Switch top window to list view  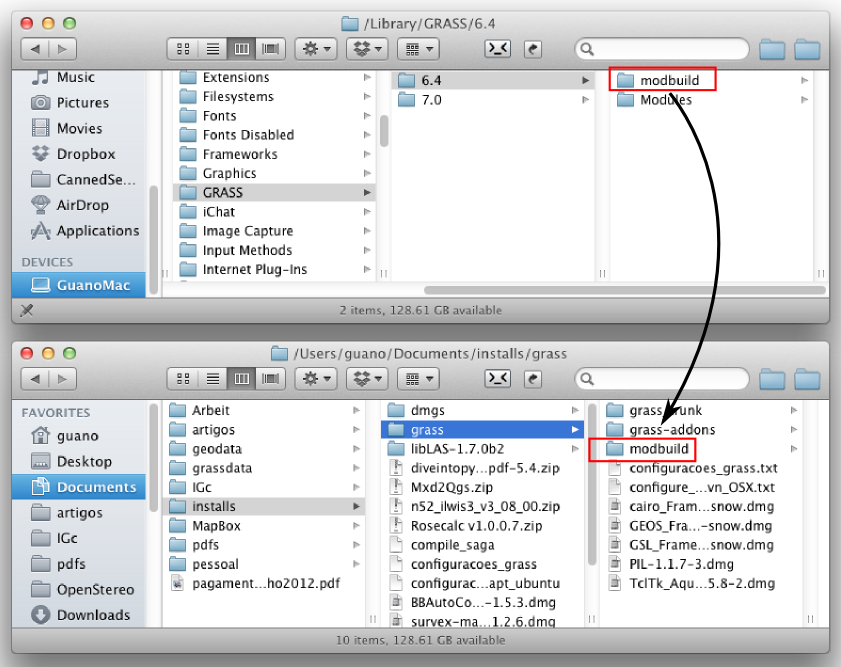point(212,49)
